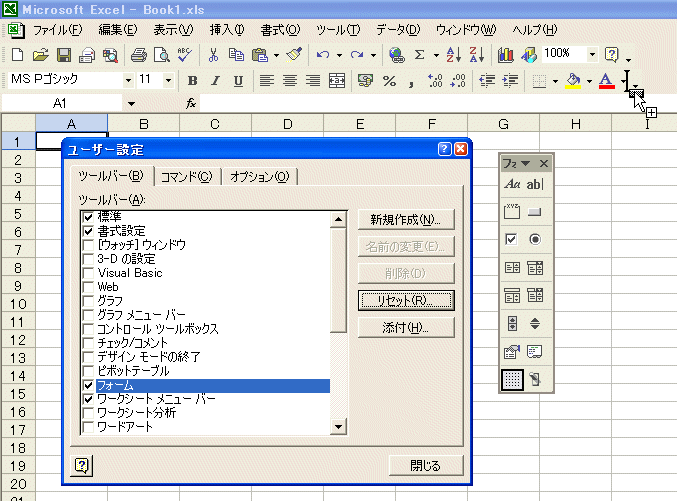677x501 pixels.
Task: Apply yellow Fill Color swatch
Action: click(x=573, y=81)
